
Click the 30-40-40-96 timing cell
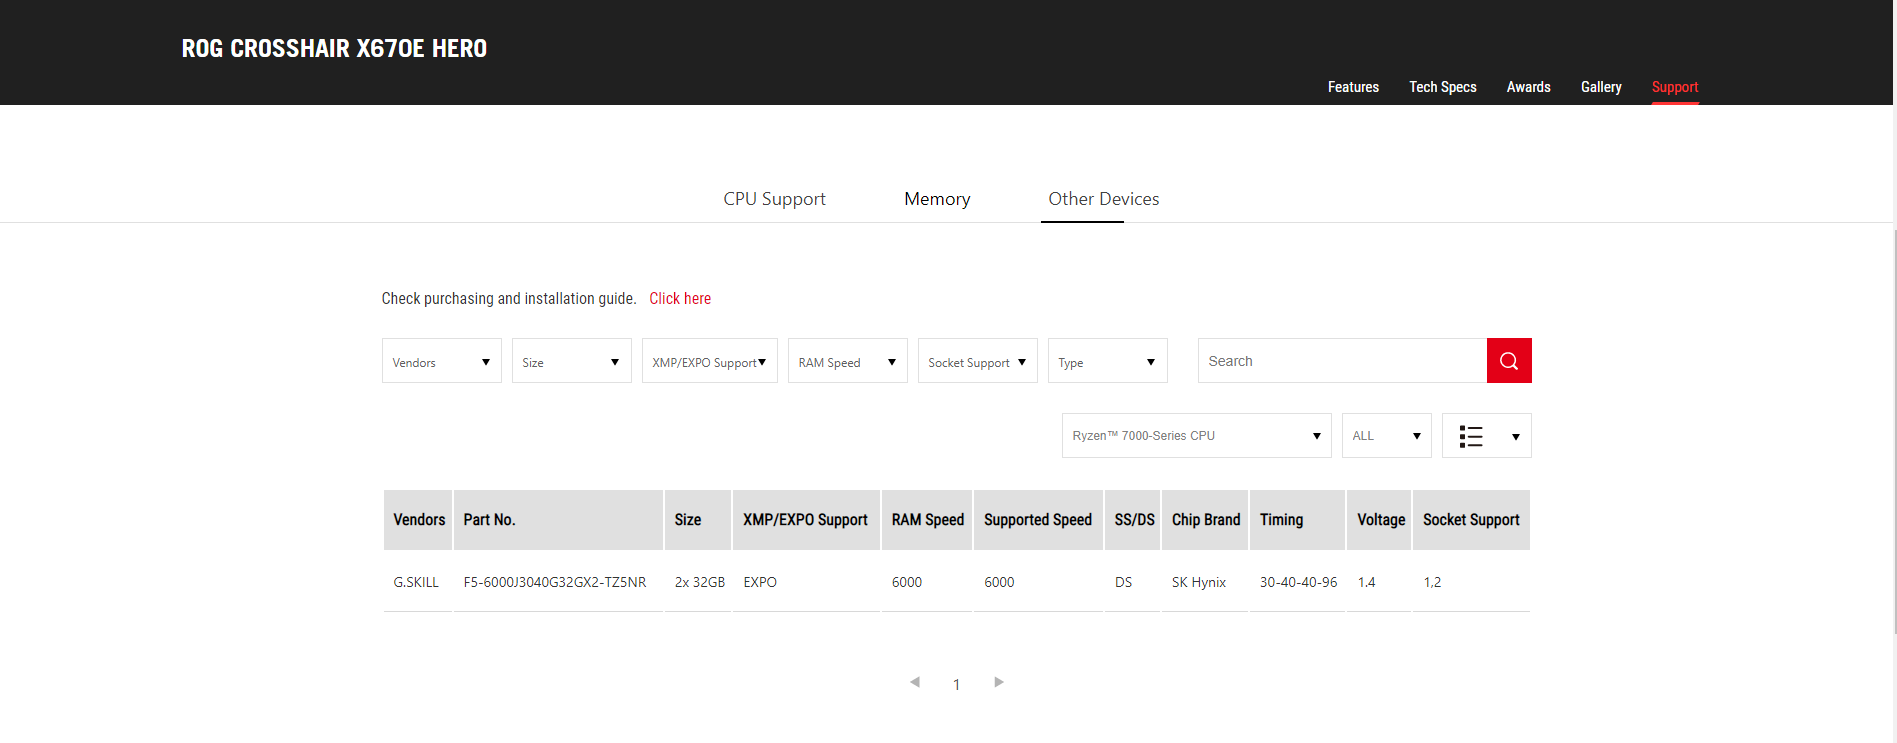pos(1298,582)
